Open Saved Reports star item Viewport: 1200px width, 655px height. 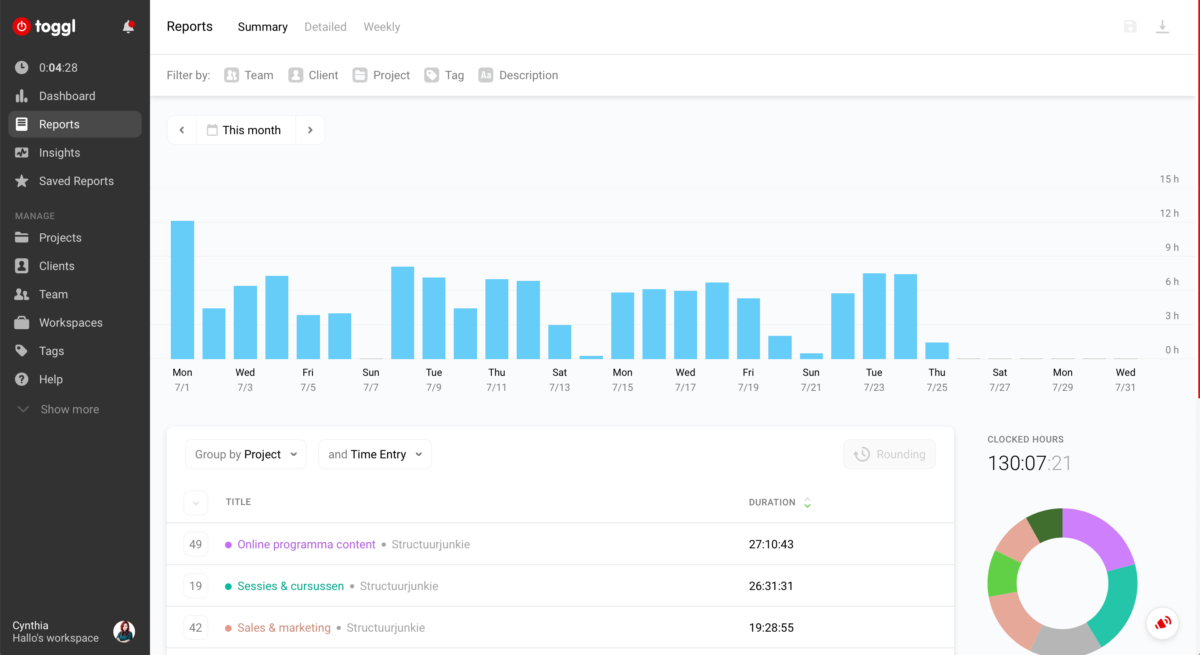(x=75, y=181)
